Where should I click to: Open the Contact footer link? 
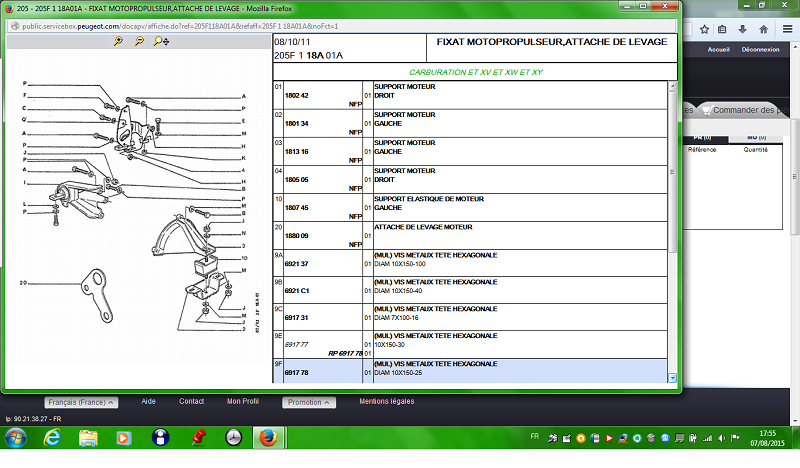point(191,402)
